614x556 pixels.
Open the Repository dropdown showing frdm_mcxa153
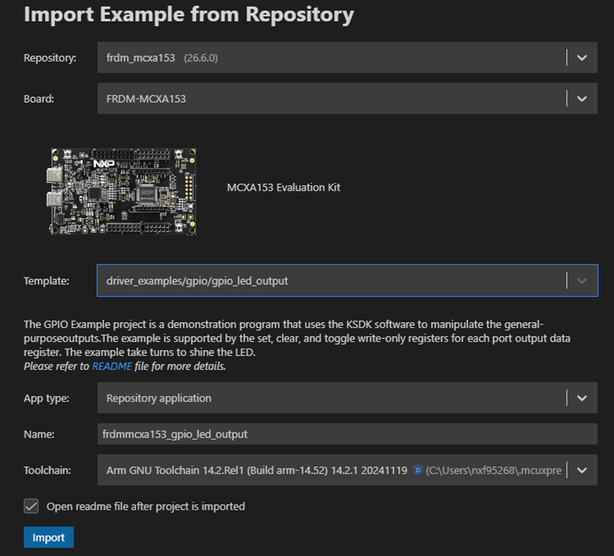347,58
